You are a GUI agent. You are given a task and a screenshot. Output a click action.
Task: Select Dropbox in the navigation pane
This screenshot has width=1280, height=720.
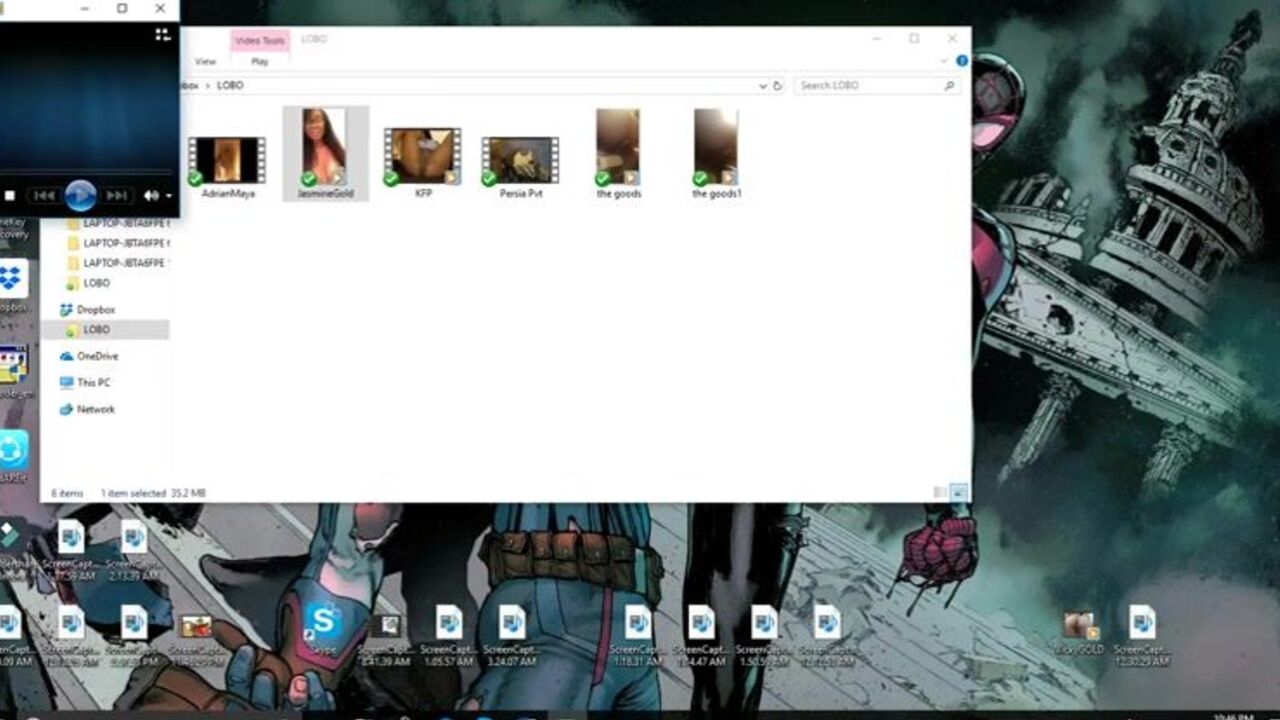point(95,310)
